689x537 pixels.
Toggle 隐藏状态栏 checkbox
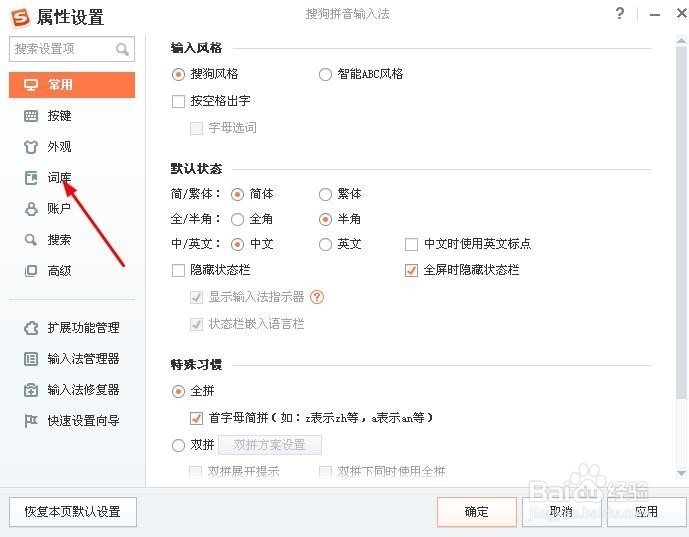point(178,270)
